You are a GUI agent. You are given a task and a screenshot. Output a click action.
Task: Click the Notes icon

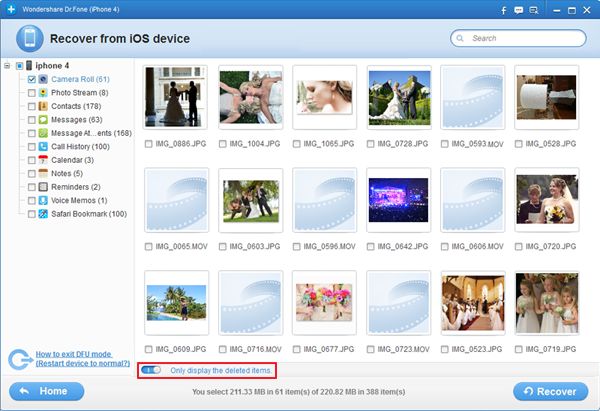pyautogui.click(x=43, y=173)
